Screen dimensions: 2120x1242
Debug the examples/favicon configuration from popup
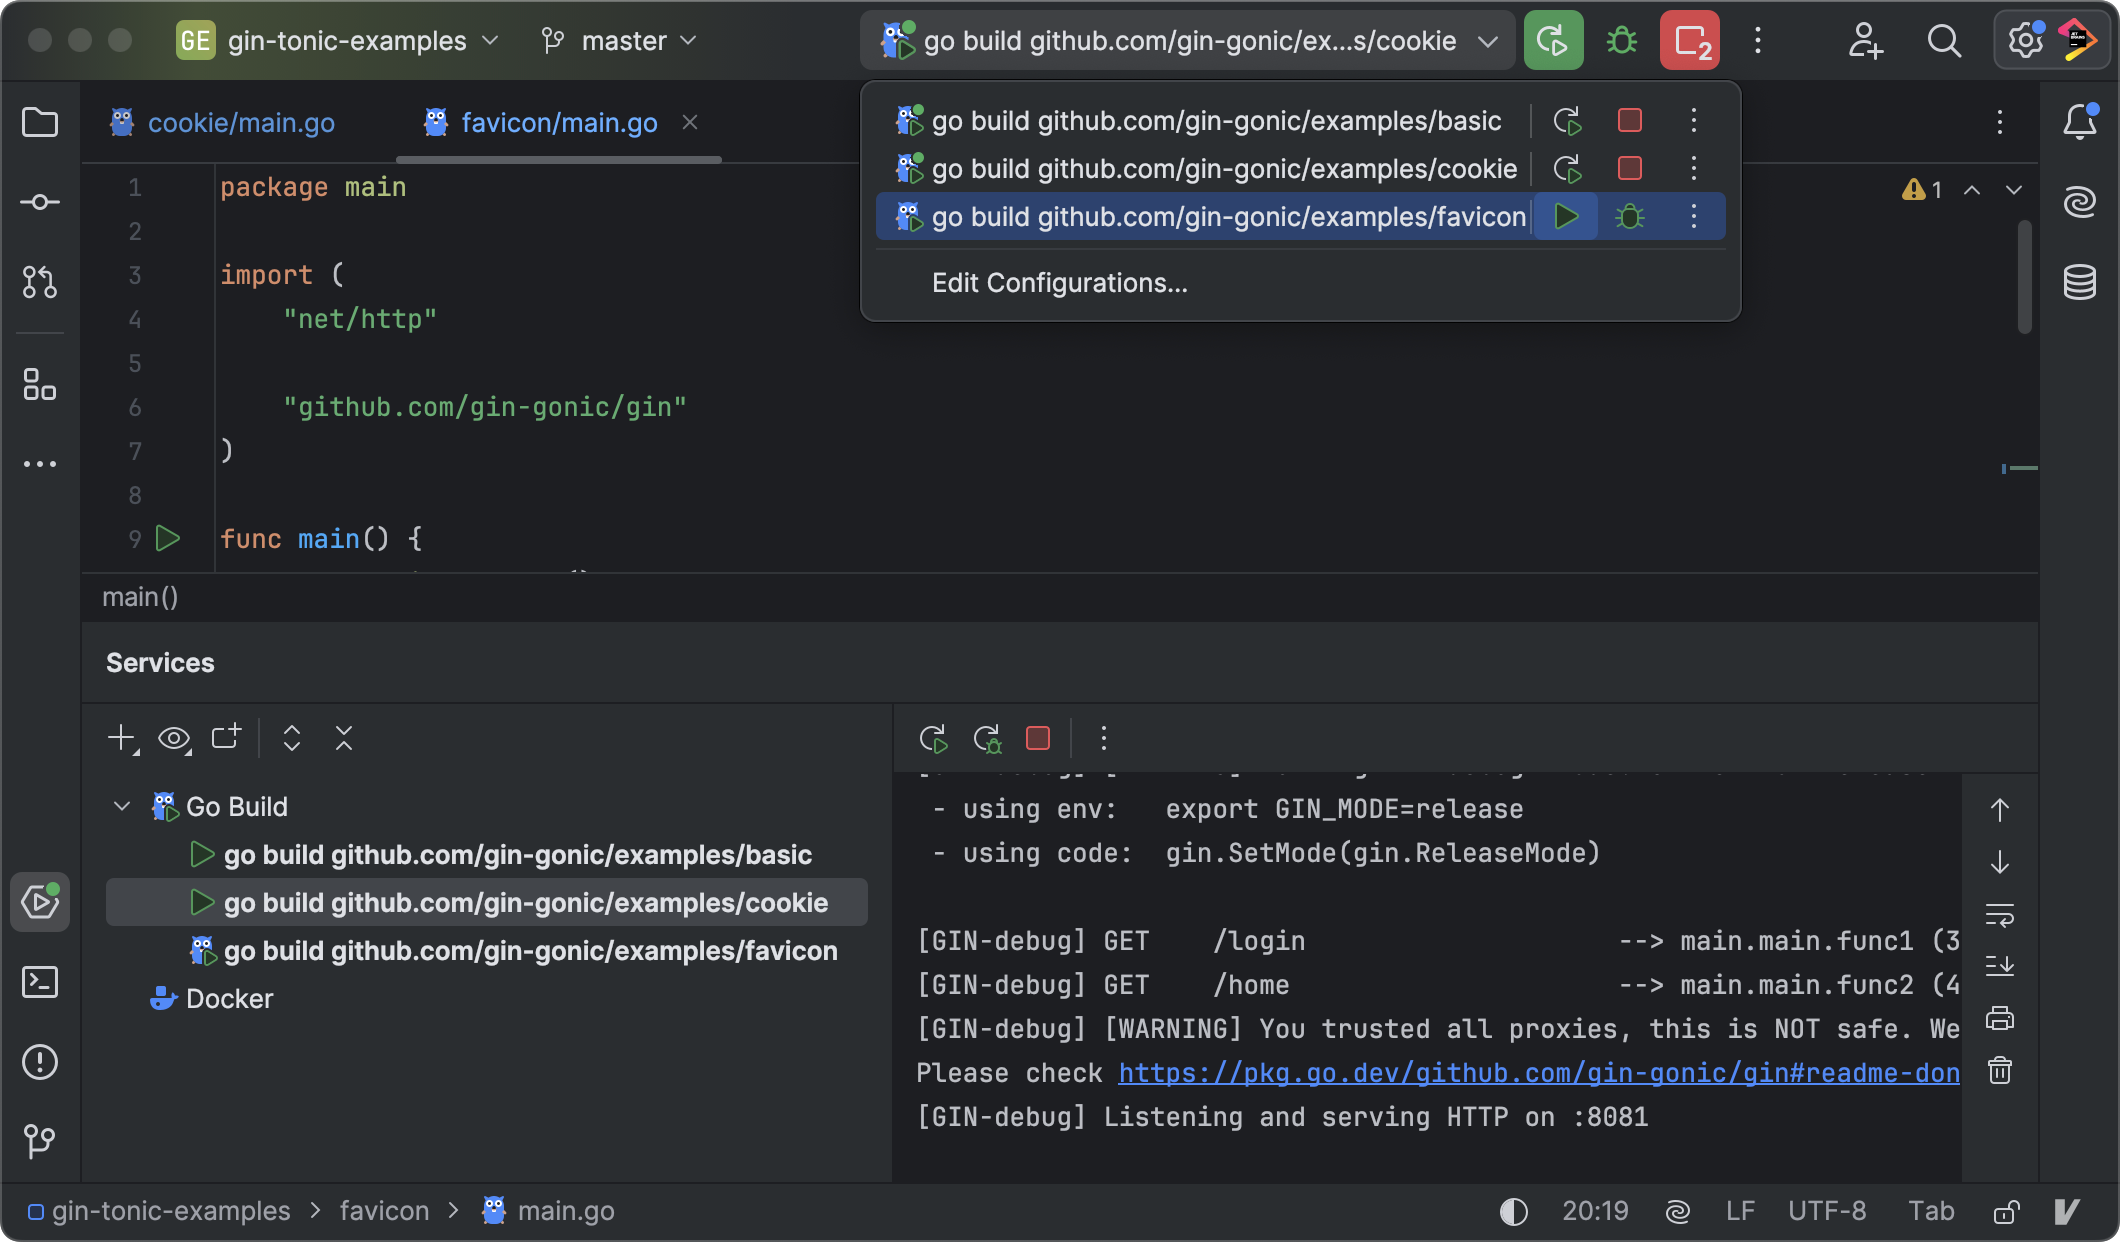(1629, 217)
